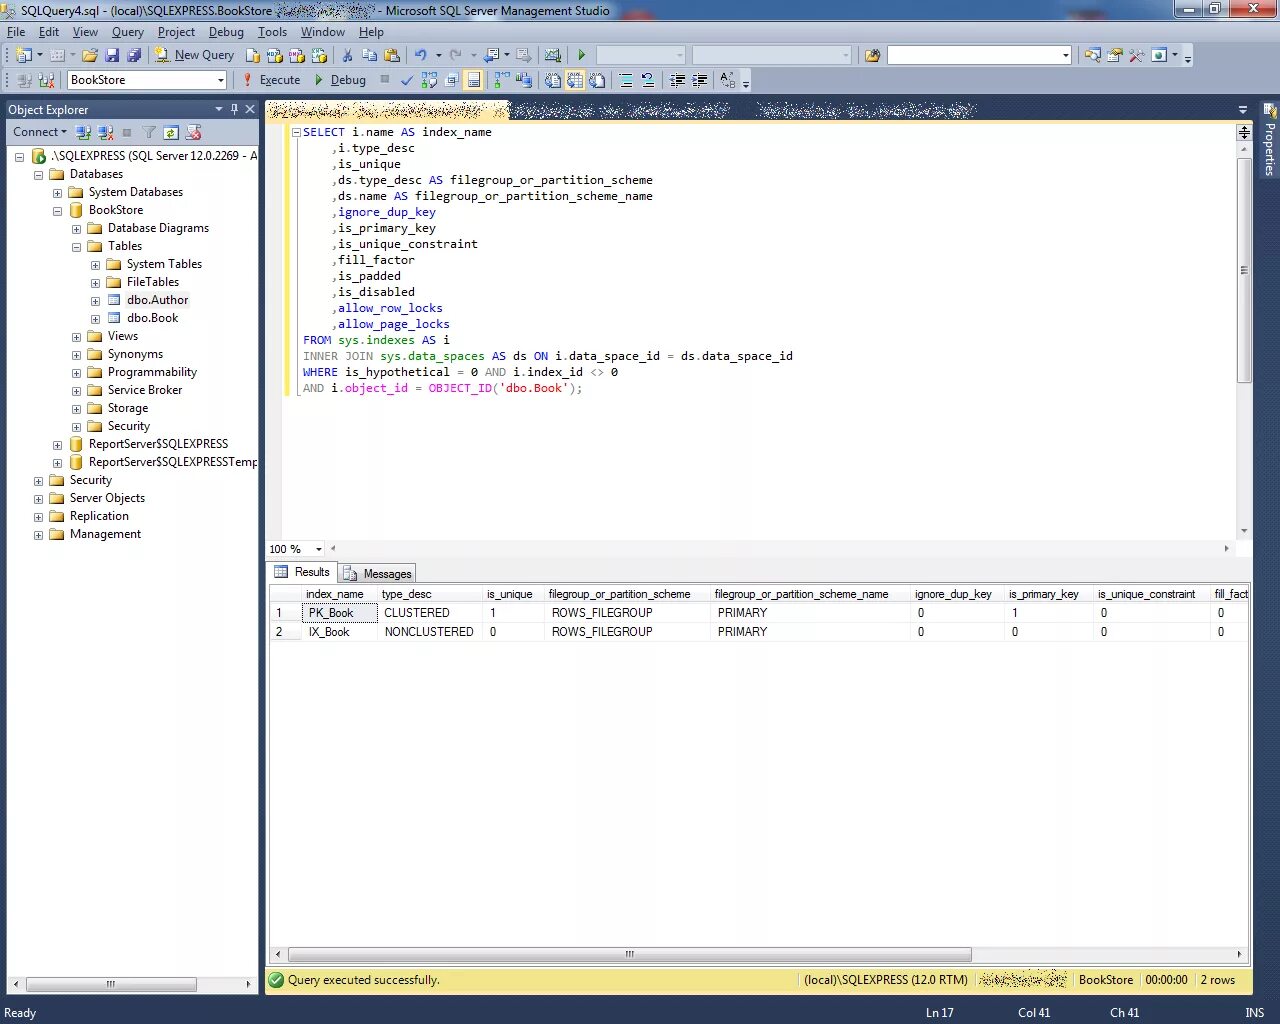Click the Paste clipboard icon
This screenshot has height=1024, width=1280.
point(391,55)
